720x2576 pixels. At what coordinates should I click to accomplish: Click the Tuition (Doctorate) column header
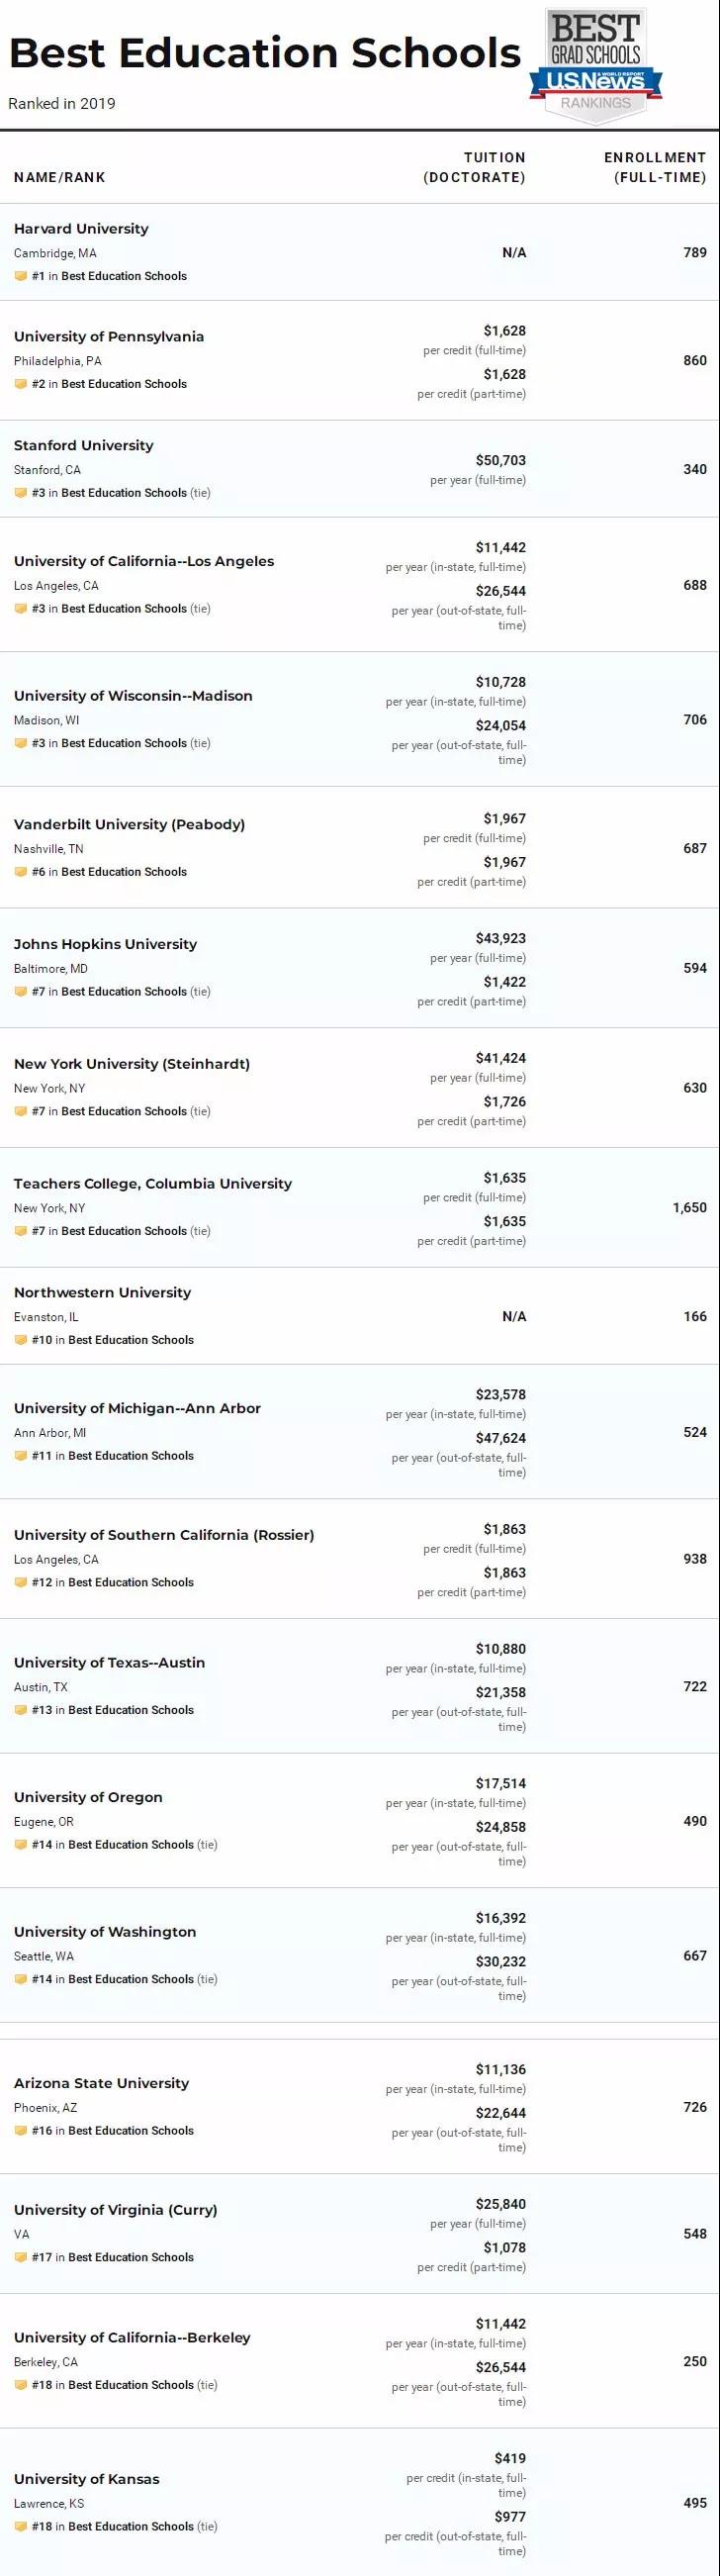[475, 167]
